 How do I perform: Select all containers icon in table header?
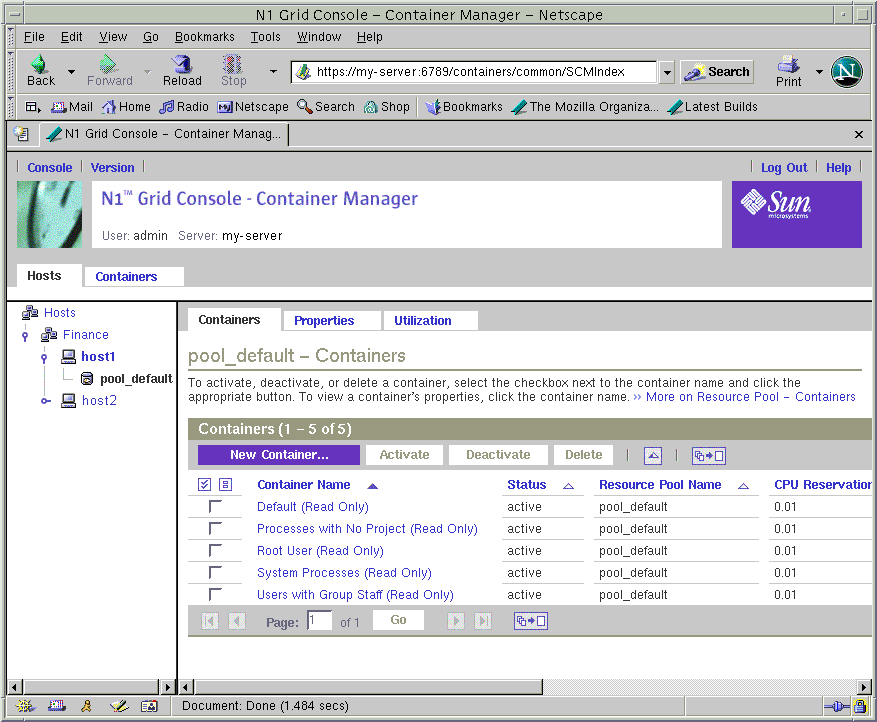pos(204,484)
